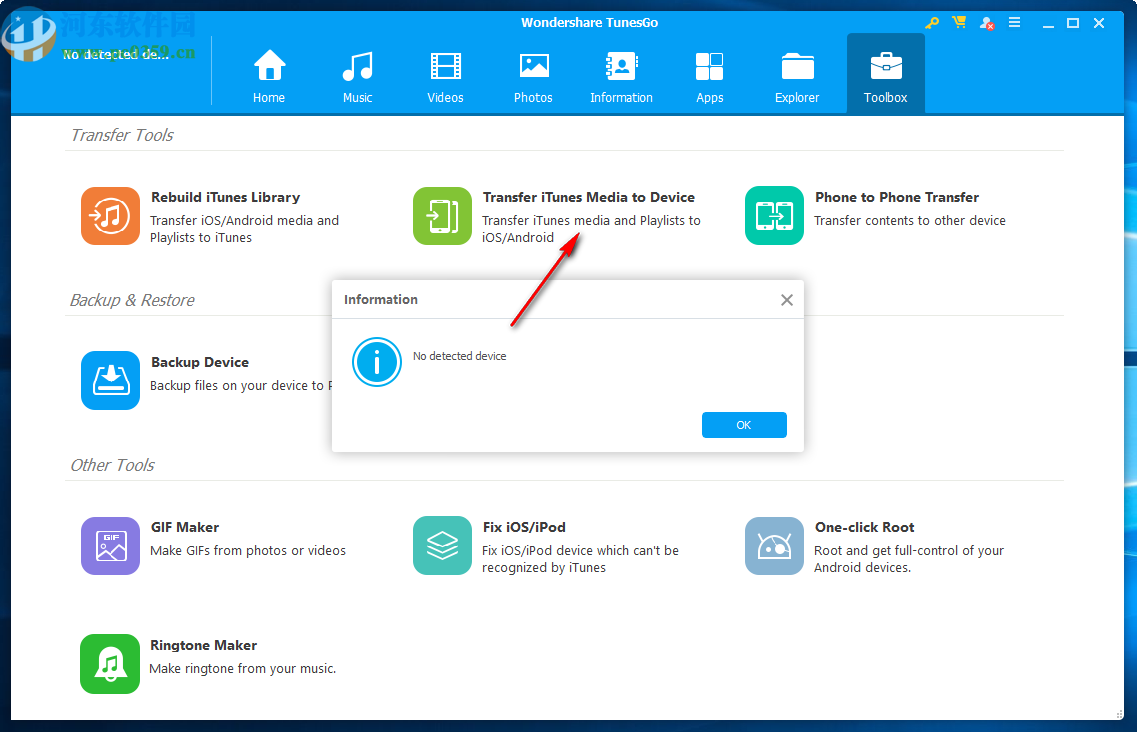The image size is (1137, 732).
Task: Switch to the Explorer tab
Action: [797, 75]
